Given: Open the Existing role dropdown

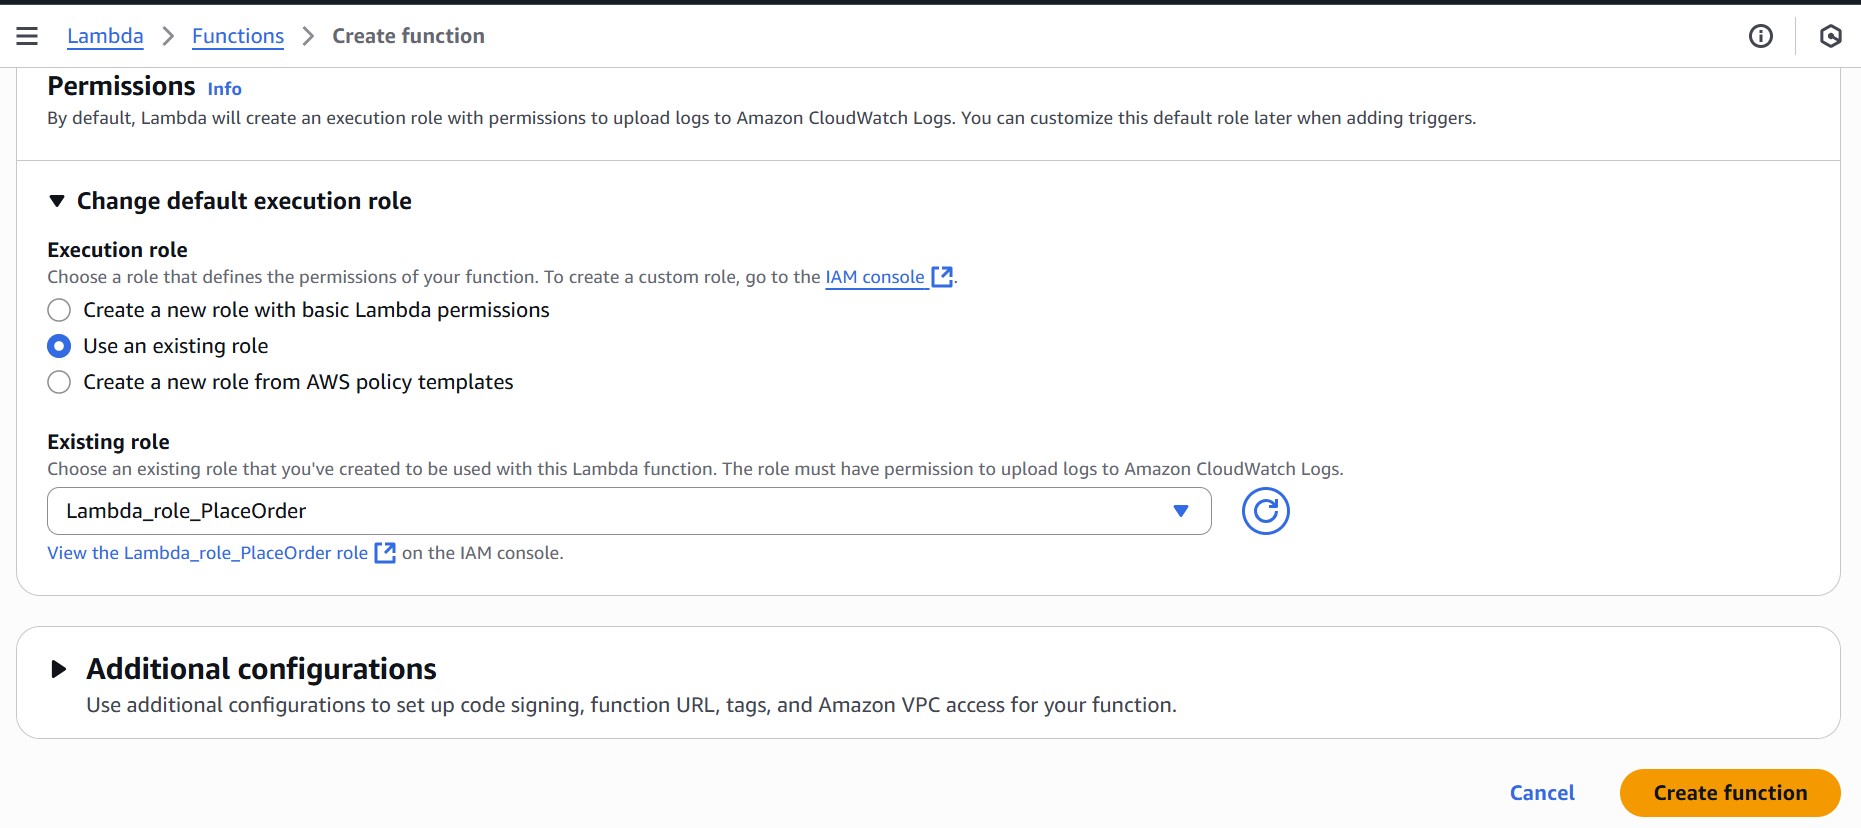Looking at the screenshot, I should point(629,511).
